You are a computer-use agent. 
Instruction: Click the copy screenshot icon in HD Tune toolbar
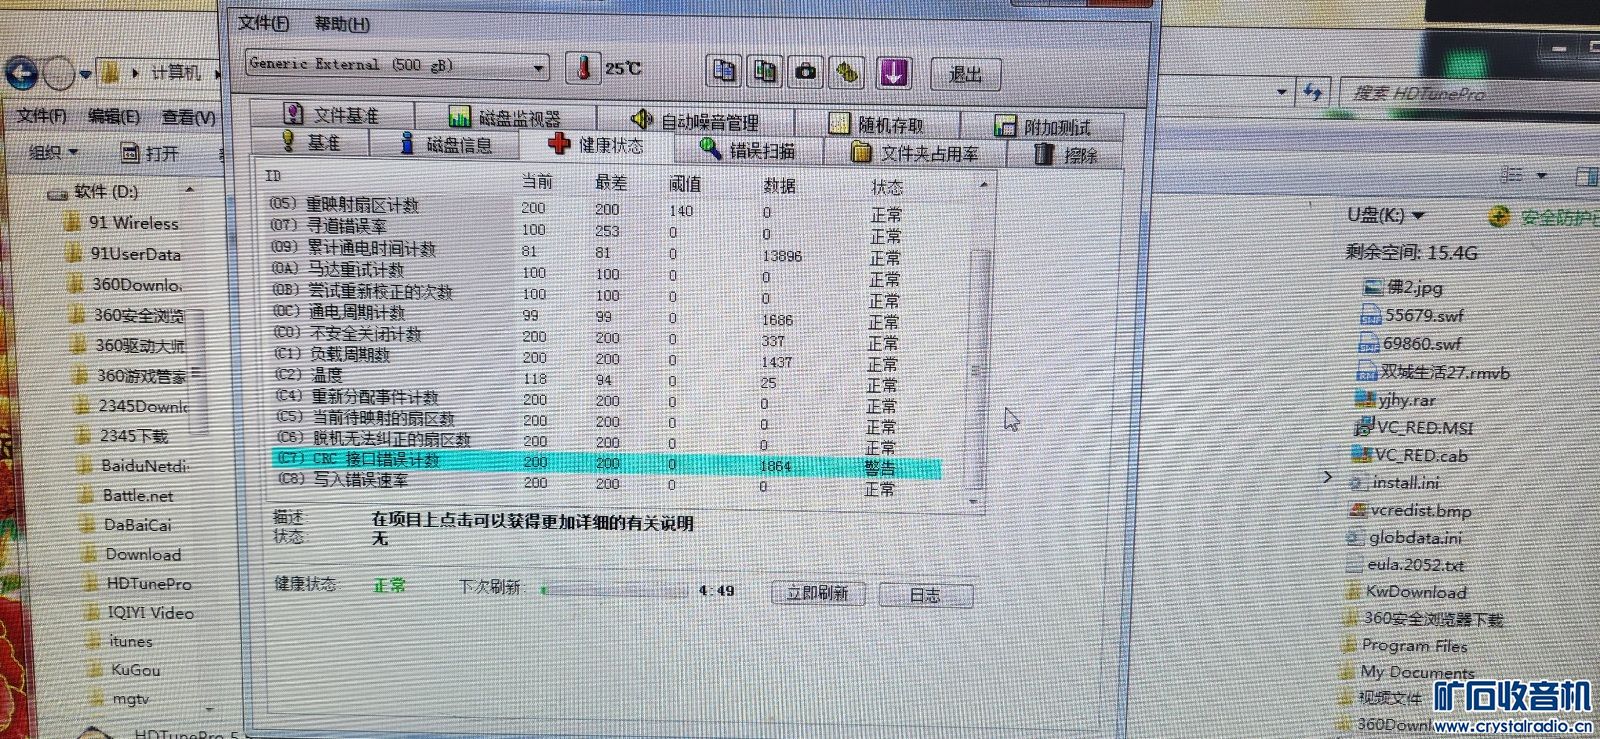(765, 71)
